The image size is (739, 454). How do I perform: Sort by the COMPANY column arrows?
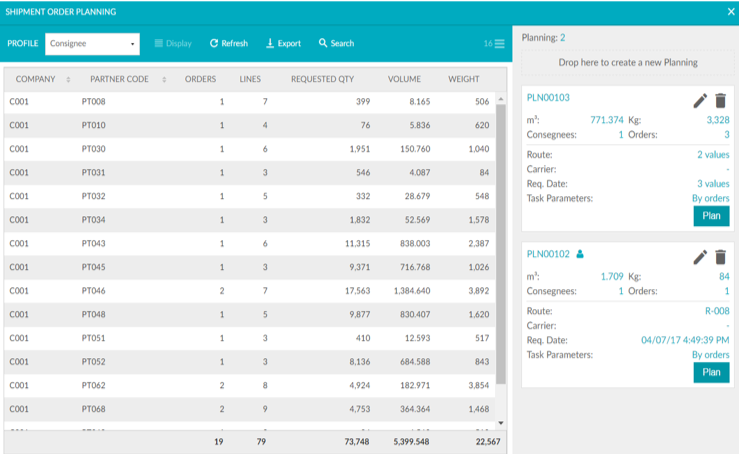click(x=68, y=80)
